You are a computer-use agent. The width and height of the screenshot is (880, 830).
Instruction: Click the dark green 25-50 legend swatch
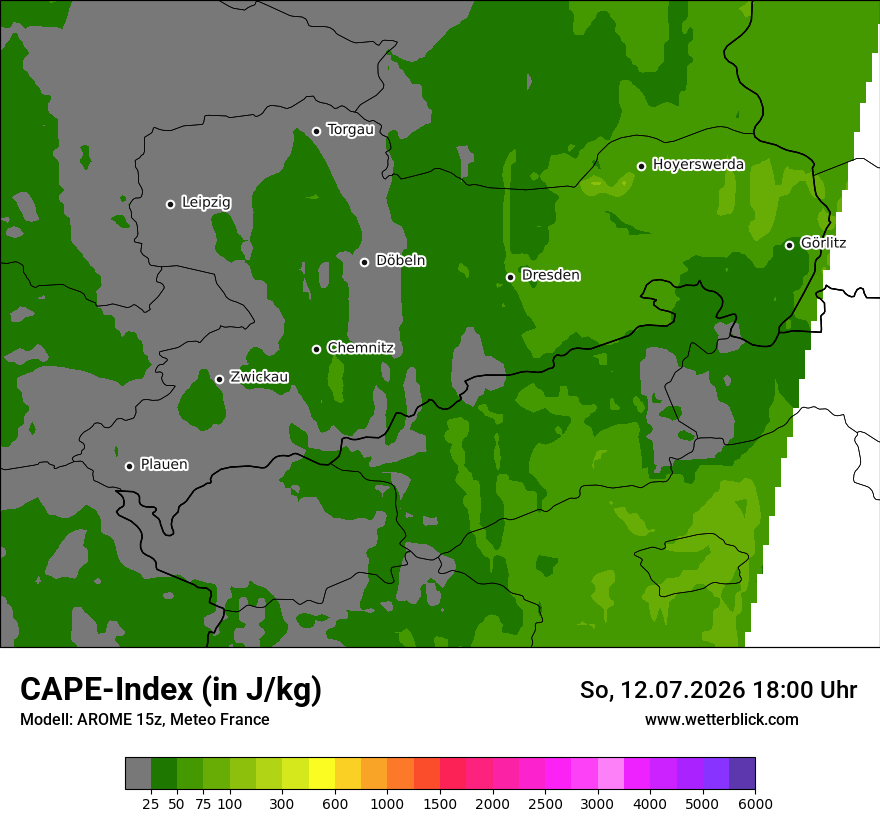164,773
